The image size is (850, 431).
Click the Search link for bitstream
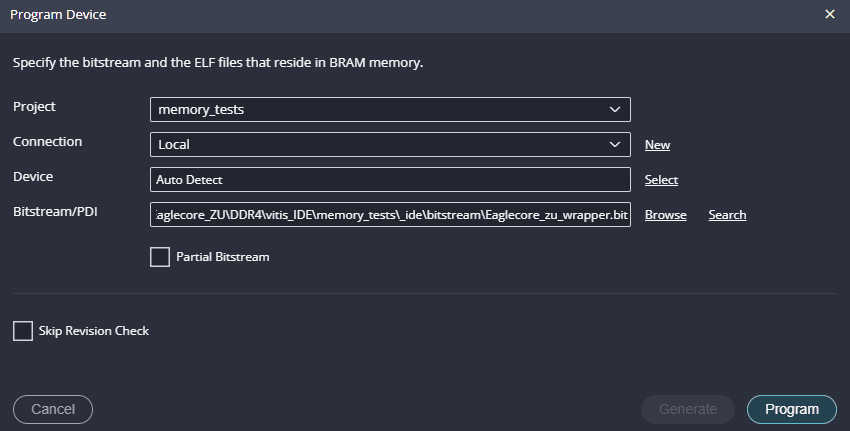727,215
